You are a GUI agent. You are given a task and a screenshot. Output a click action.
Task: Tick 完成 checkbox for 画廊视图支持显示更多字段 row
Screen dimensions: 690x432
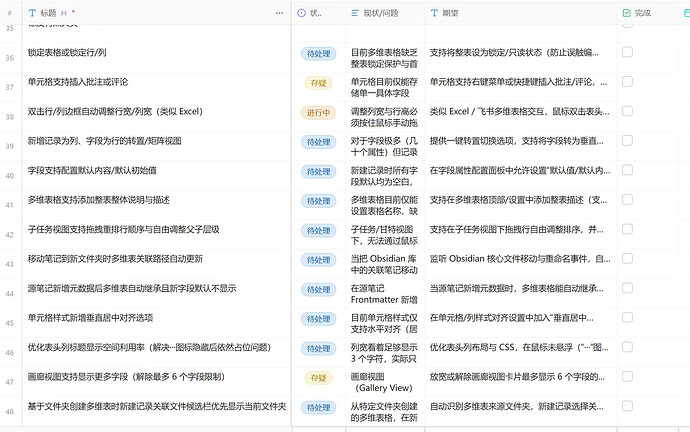(x=628, y=377)
